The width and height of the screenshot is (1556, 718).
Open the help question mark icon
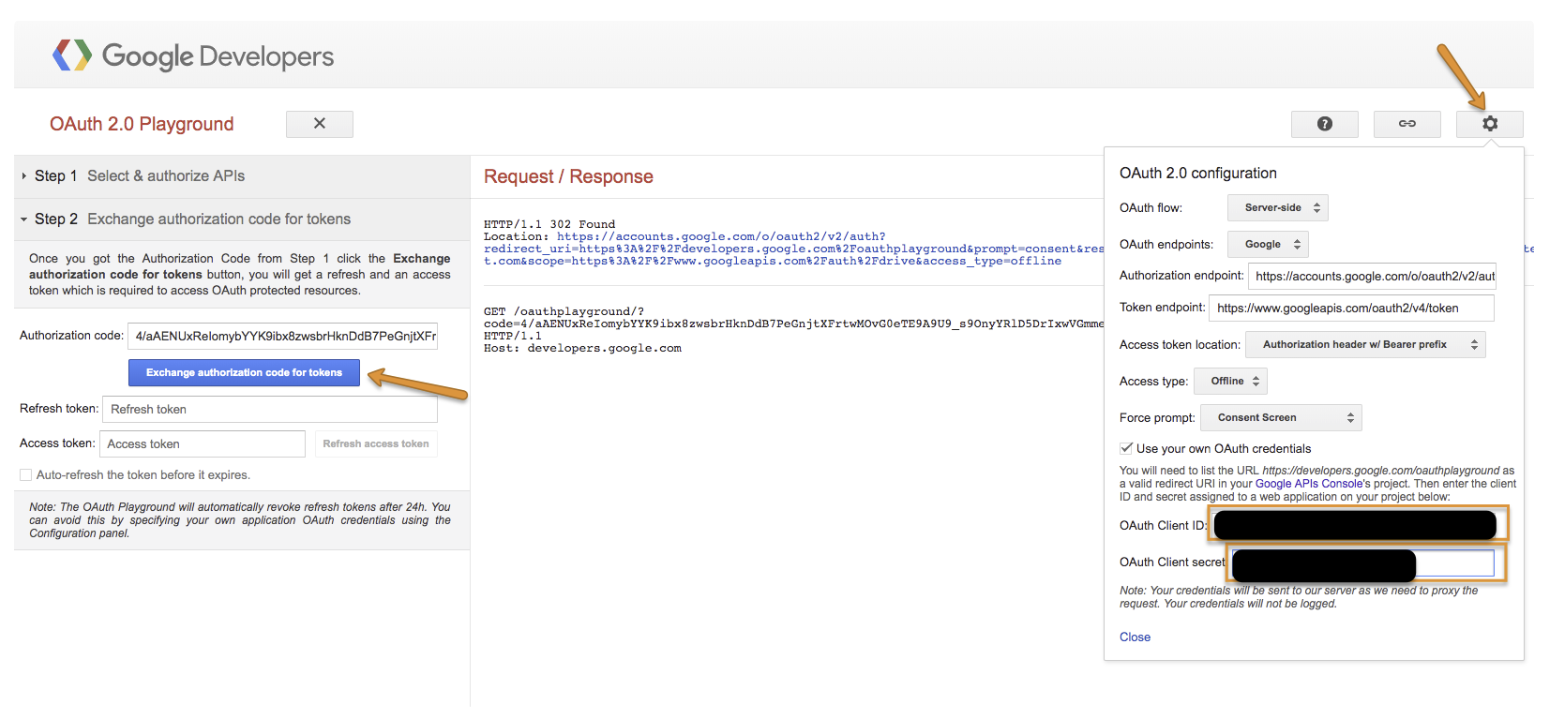pos(1324,124)
